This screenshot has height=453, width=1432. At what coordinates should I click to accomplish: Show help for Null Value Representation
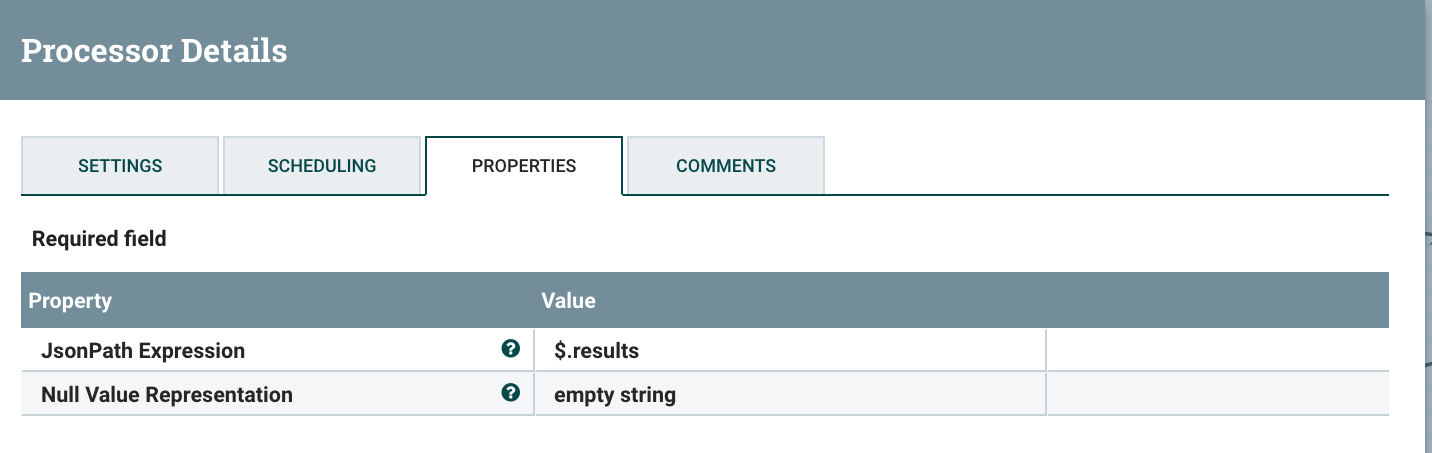pos(510,393)
